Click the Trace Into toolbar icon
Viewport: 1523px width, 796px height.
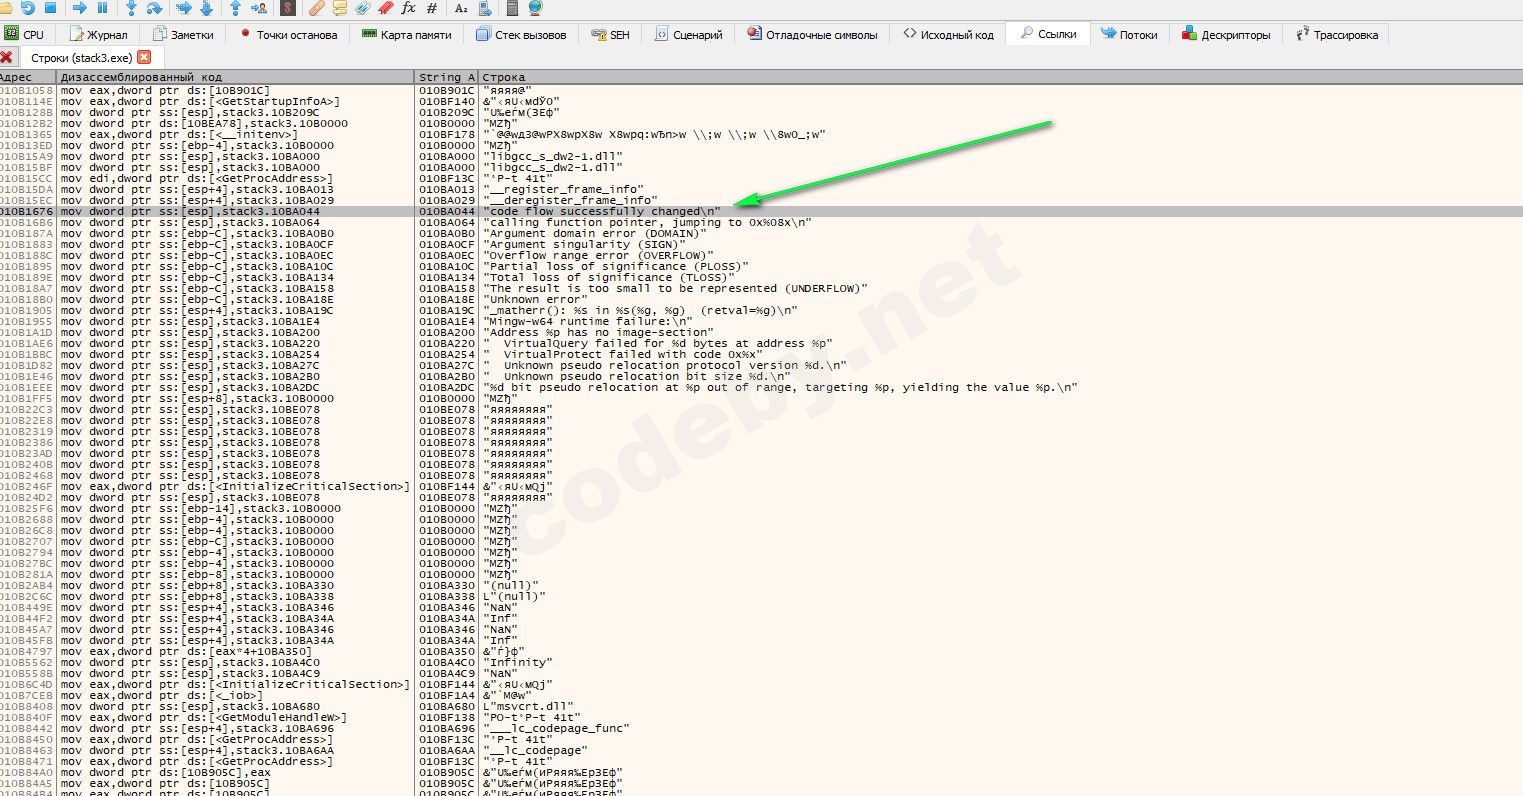(x=183, y=8)
